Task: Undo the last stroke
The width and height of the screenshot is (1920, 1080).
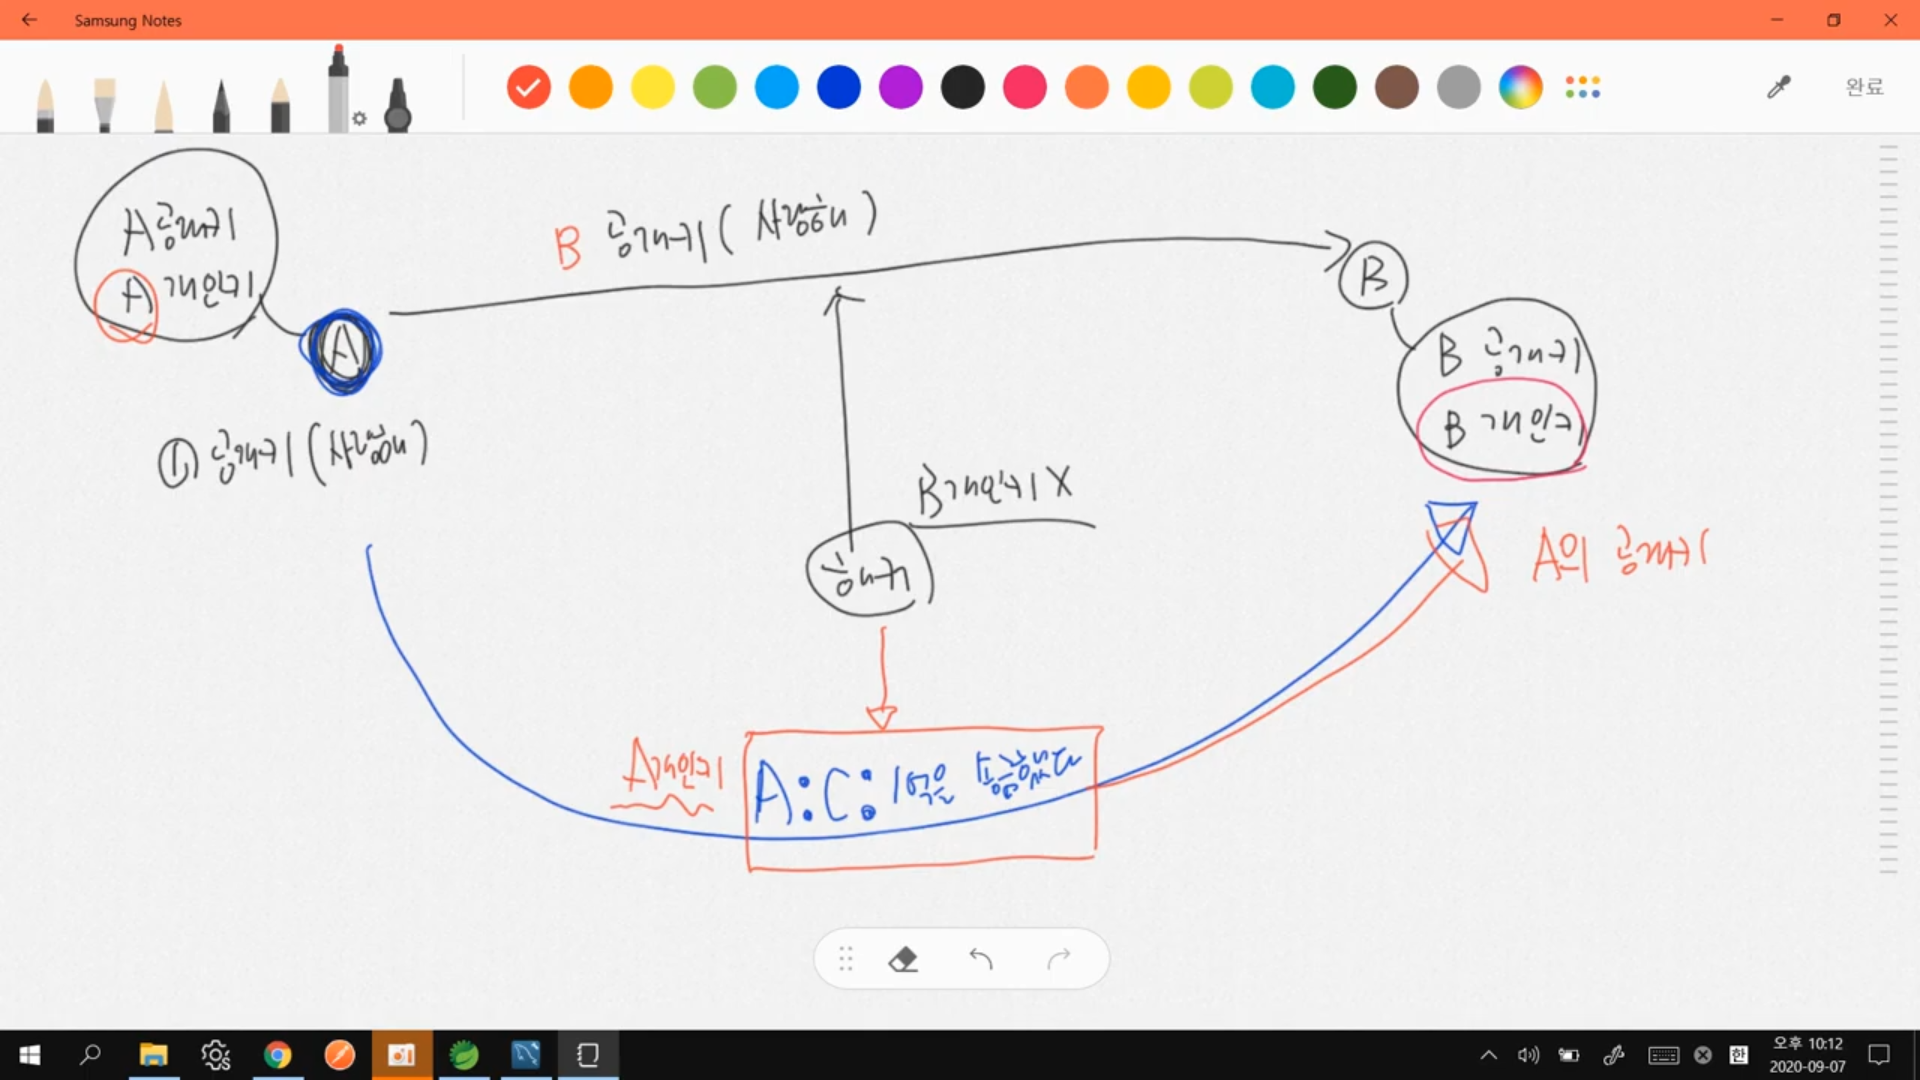Action: [x=981, y=960]
